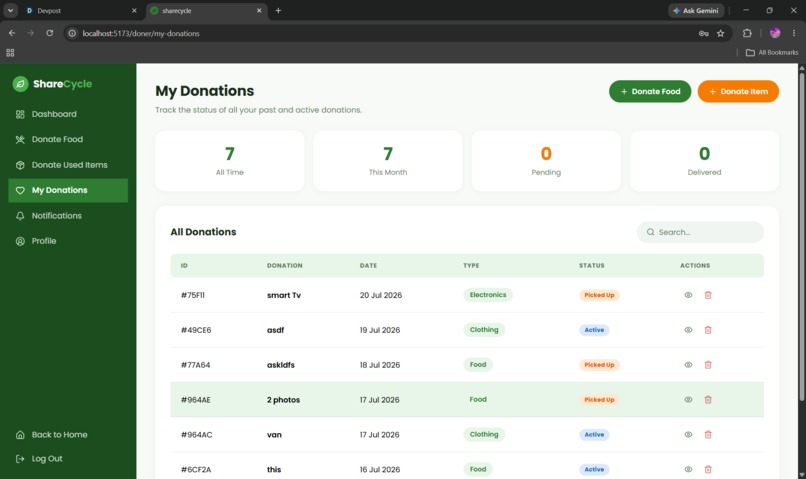Viewport: 806px width, 479px height.
Task: View details of the asdf donation
Action: [x=688, y=330]
